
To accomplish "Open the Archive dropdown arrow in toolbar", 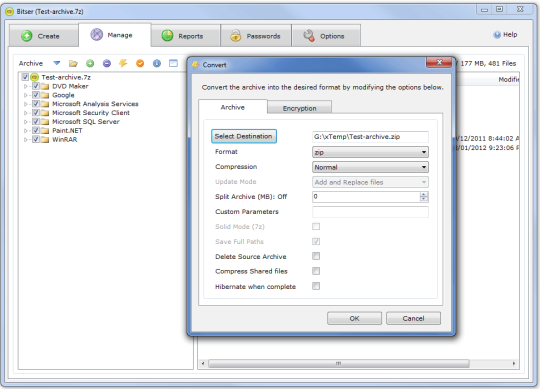I will (57, 63).
